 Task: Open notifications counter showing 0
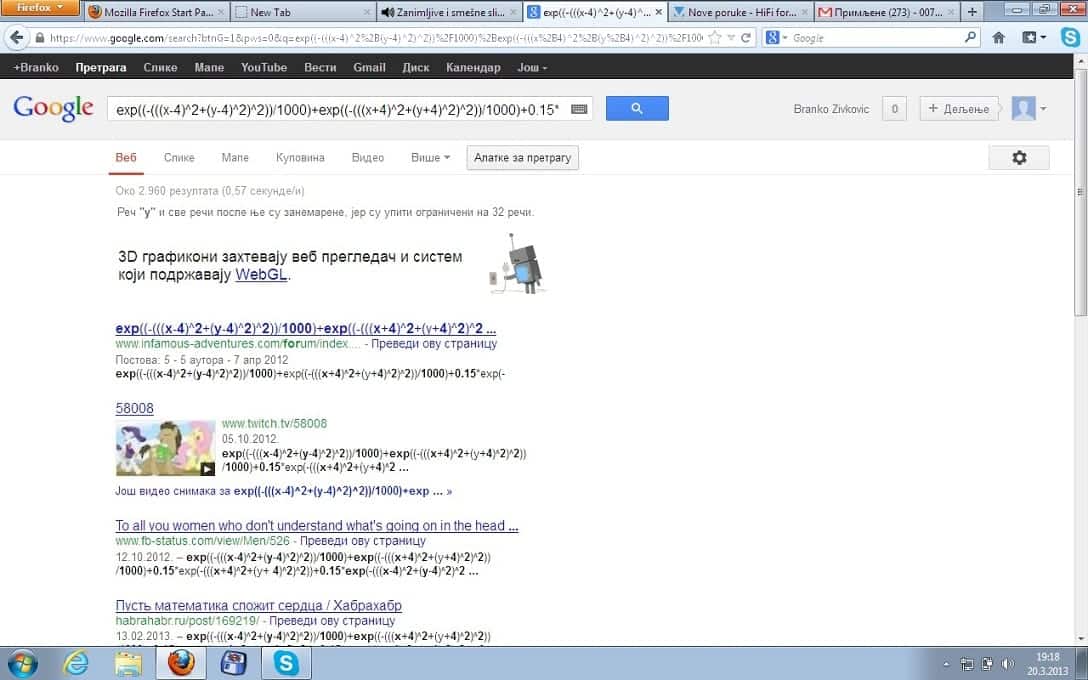point(894,108)
